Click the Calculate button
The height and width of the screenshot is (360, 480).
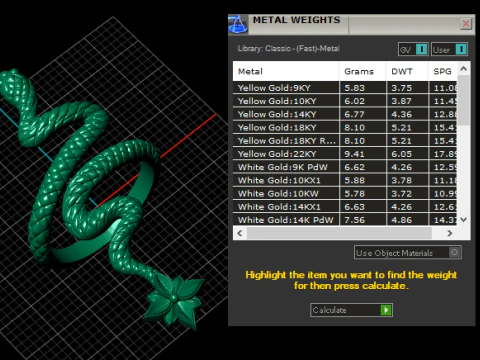[351, 310]
